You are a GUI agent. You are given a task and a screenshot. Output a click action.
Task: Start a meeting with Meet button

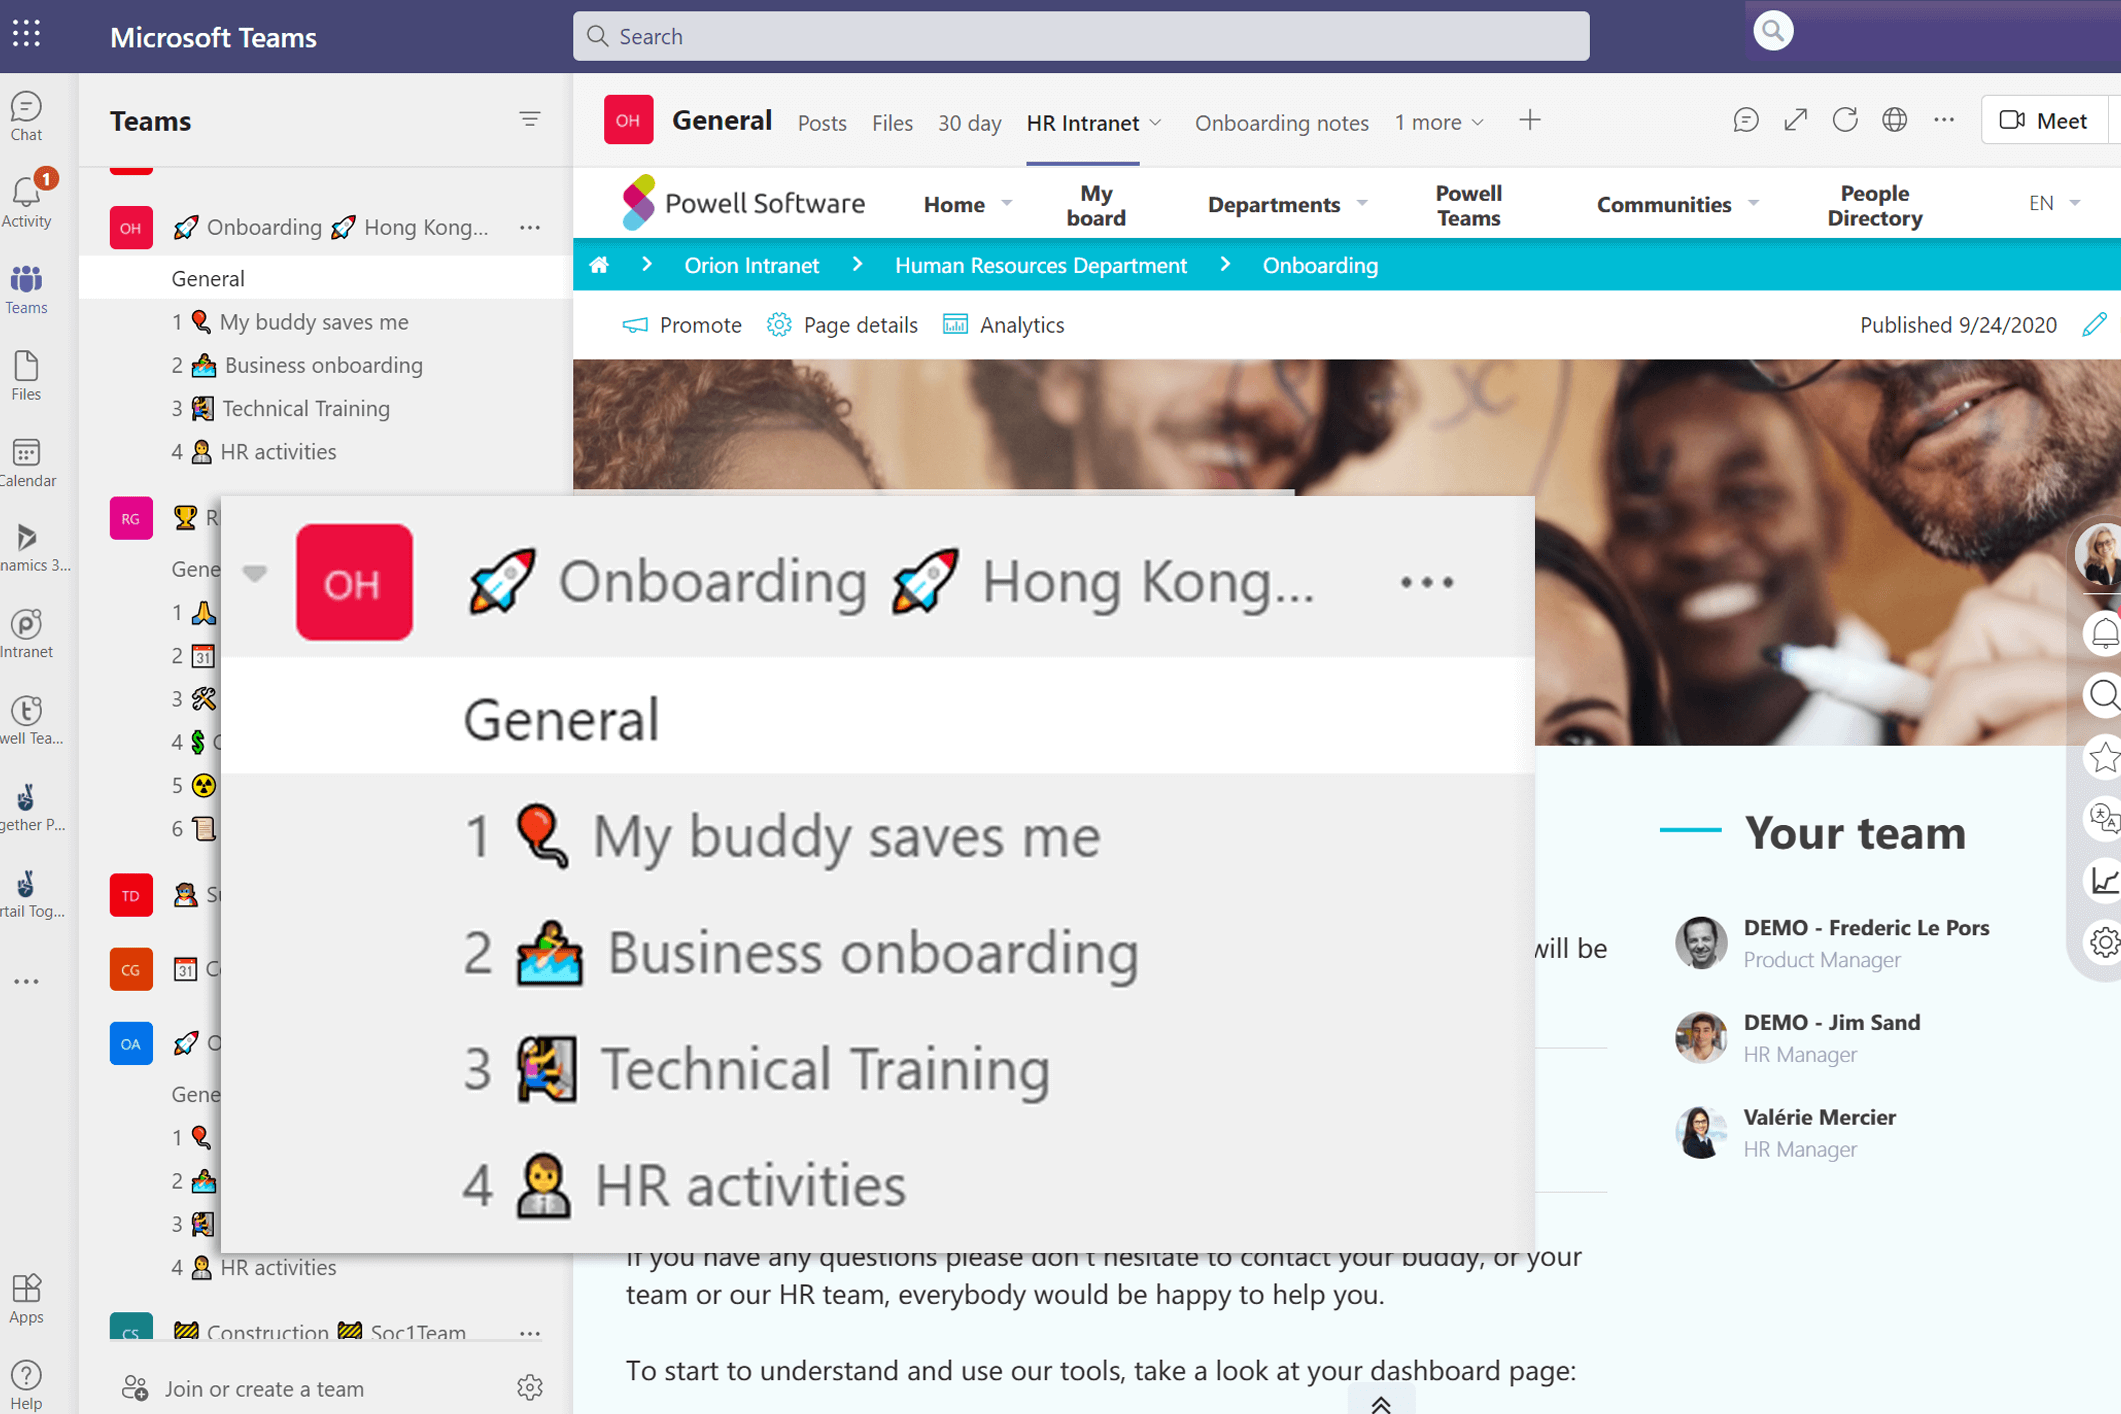click(2044, 120)
